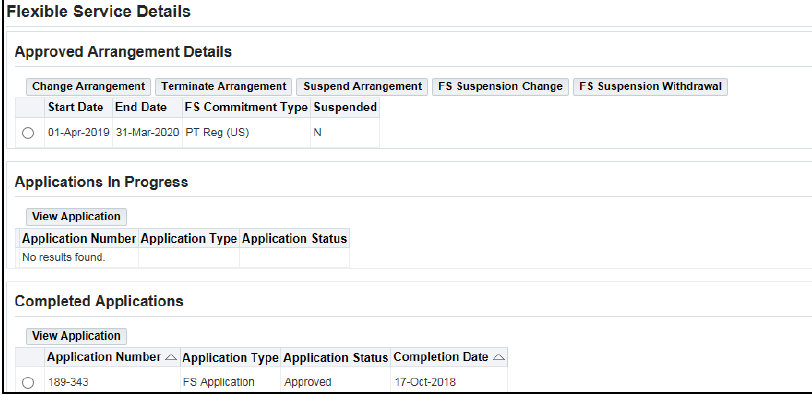Click the 189-343 application number cell
Image resolution: width=812 pixels, height=403 pixels.
coord(68,382)
